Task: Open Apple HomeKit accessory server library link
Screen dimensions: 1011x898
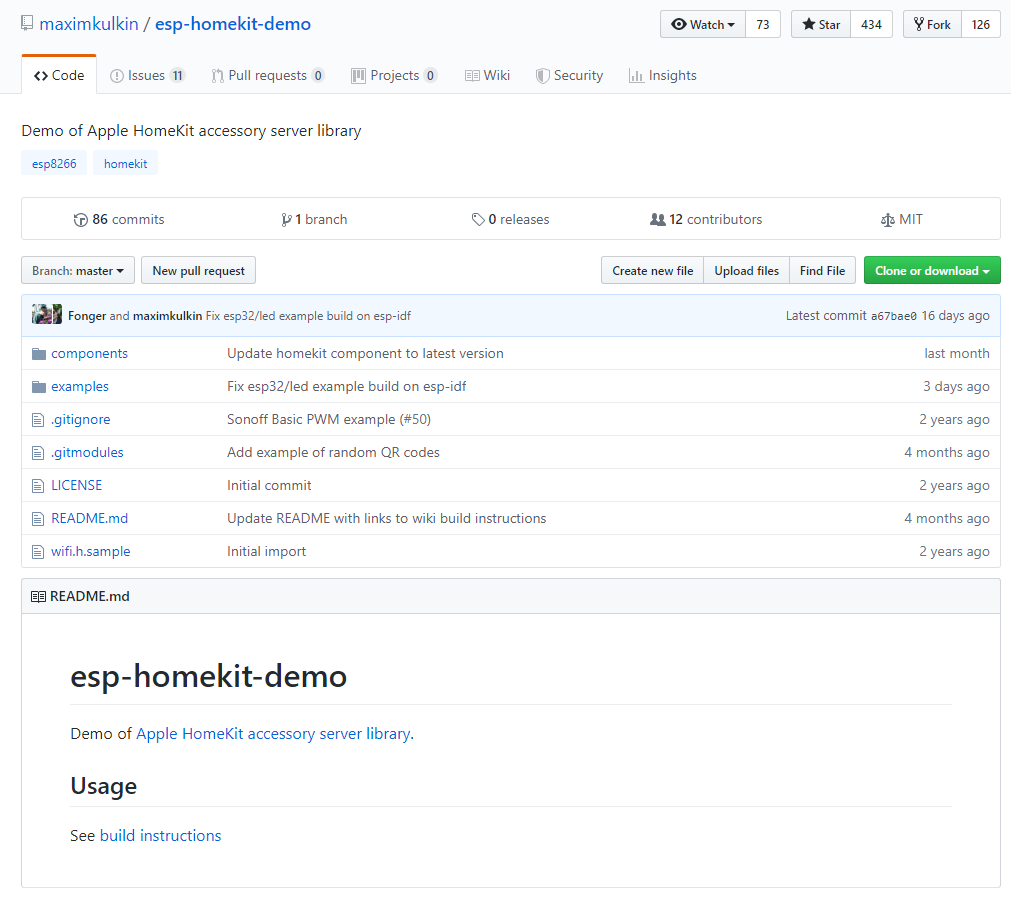Action: [x=273, y=734]
